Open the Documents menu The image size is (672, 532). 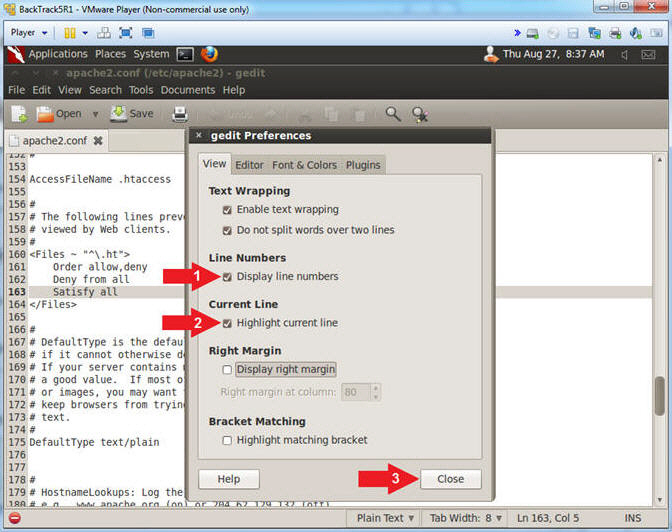click(188, 90)
